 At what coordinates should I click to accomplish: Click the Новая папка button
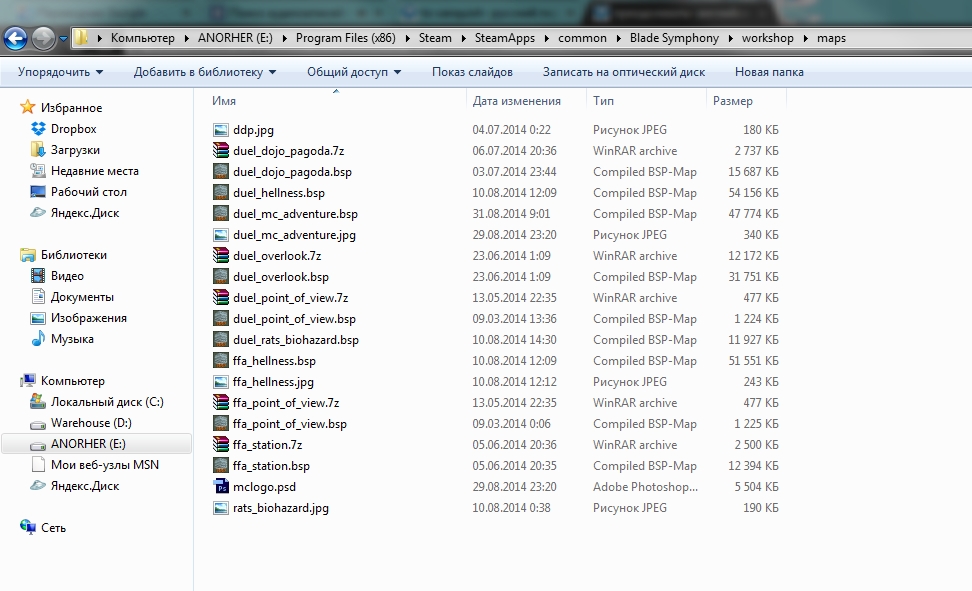point(769,72)
